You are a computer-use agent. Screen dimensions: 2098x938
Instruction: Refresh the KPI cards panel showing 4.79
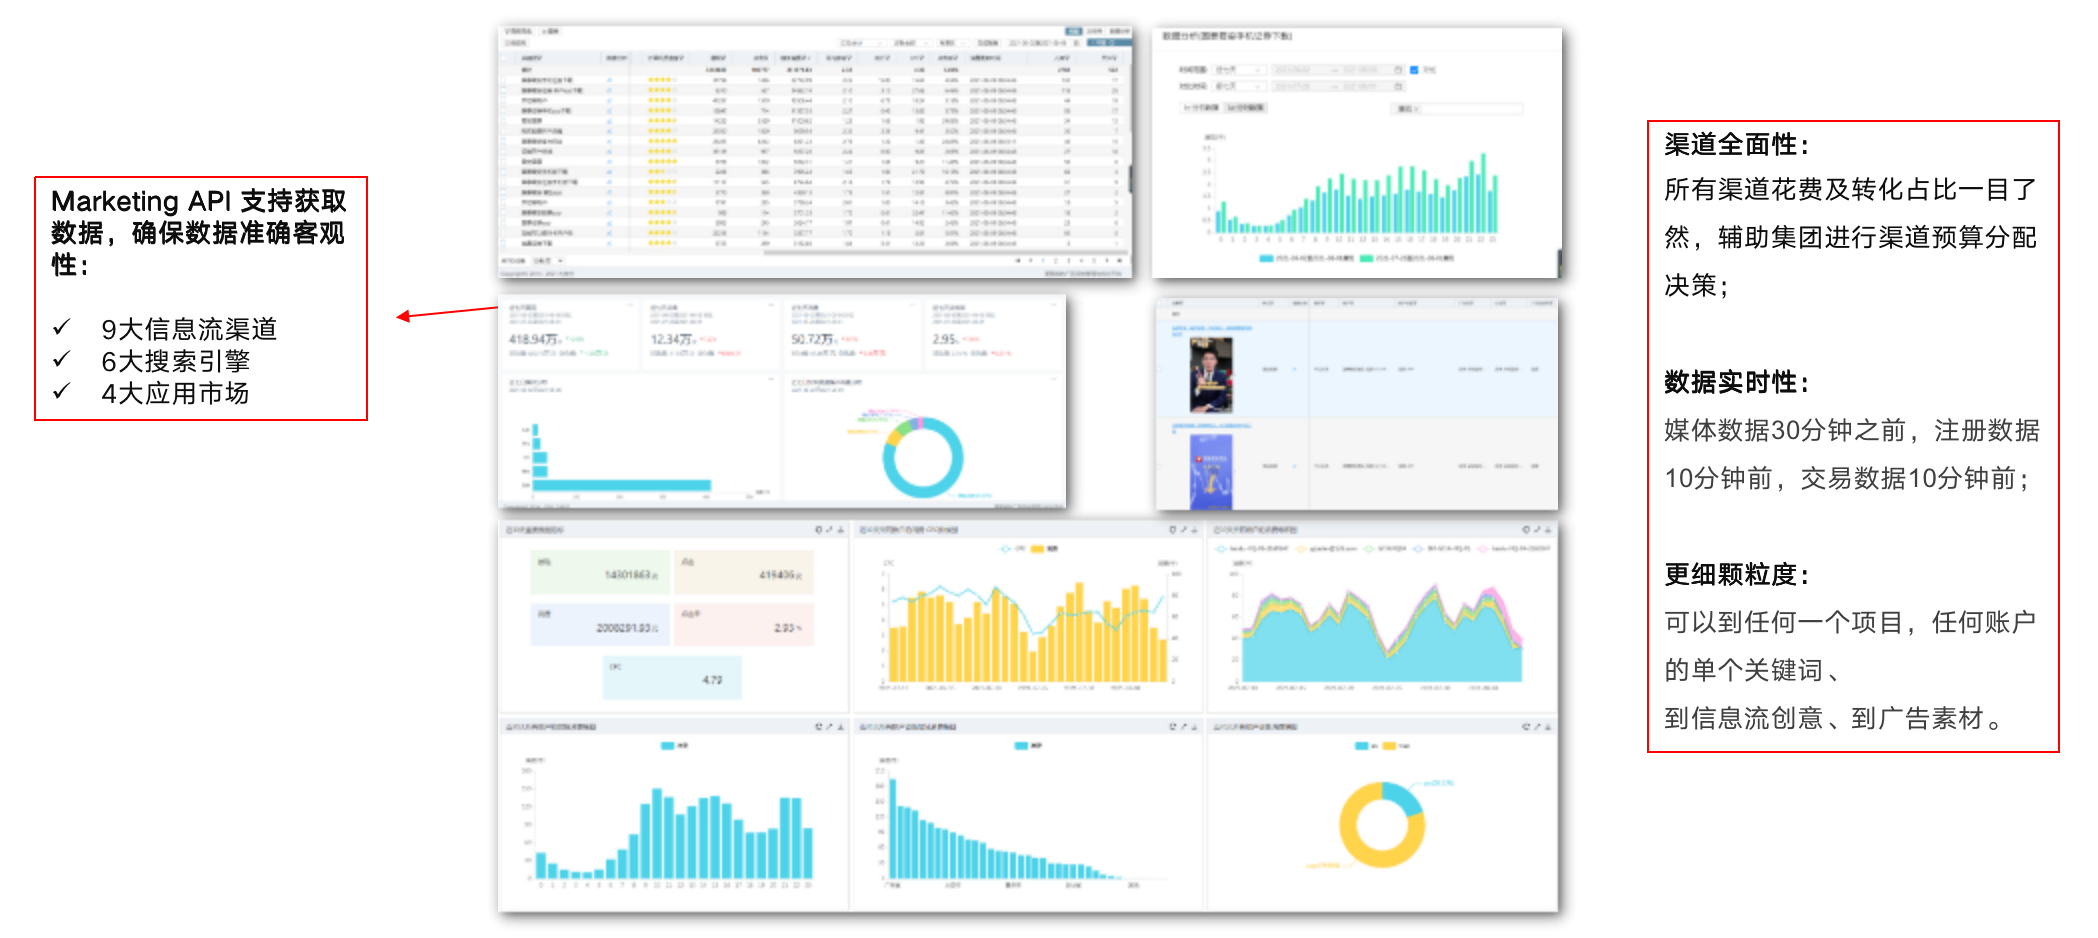pos(818,529)
